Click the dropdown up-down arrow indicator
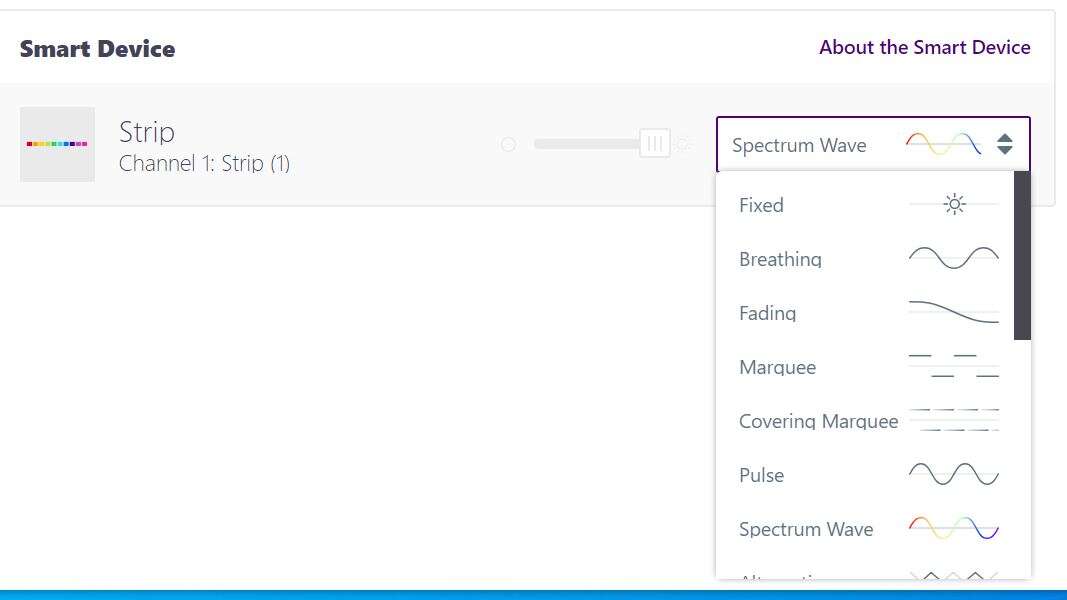 click(1005, 145)
